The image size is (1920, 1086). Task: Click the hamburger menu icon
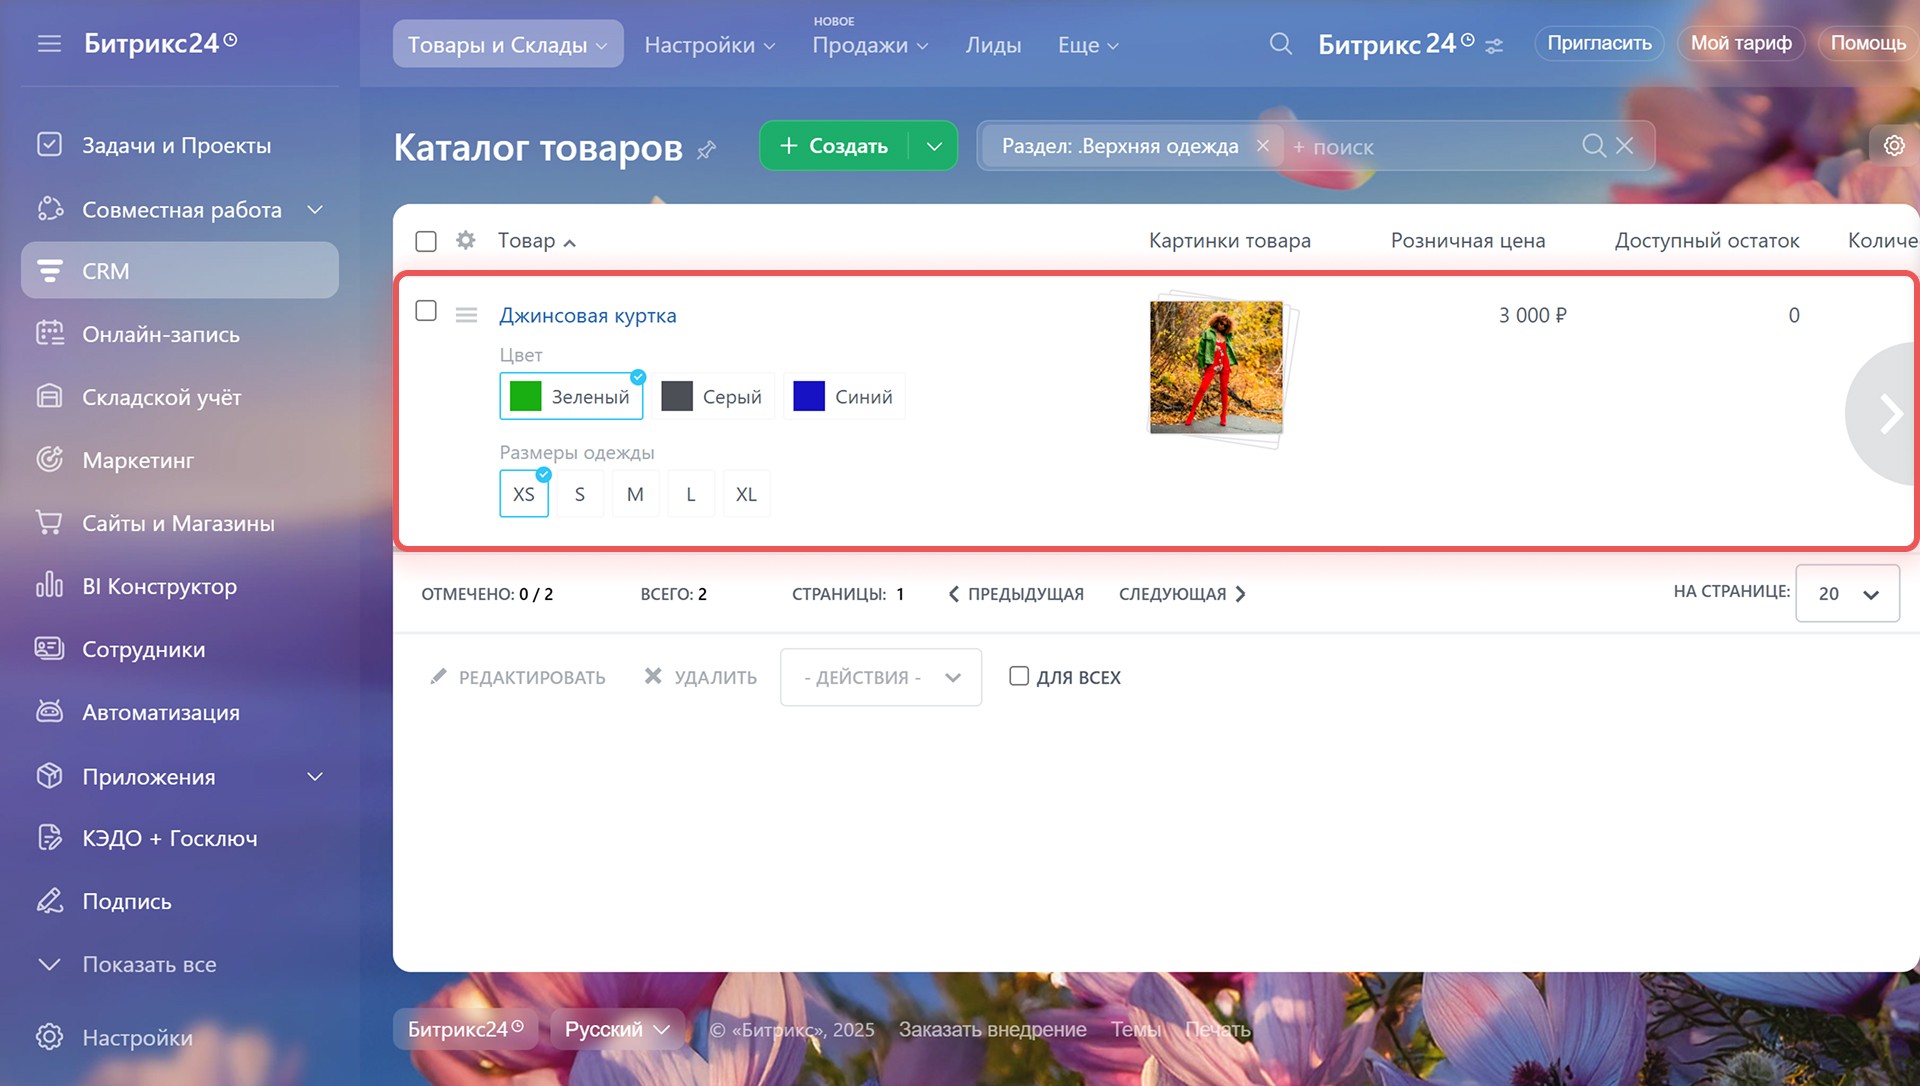(49, 44)
